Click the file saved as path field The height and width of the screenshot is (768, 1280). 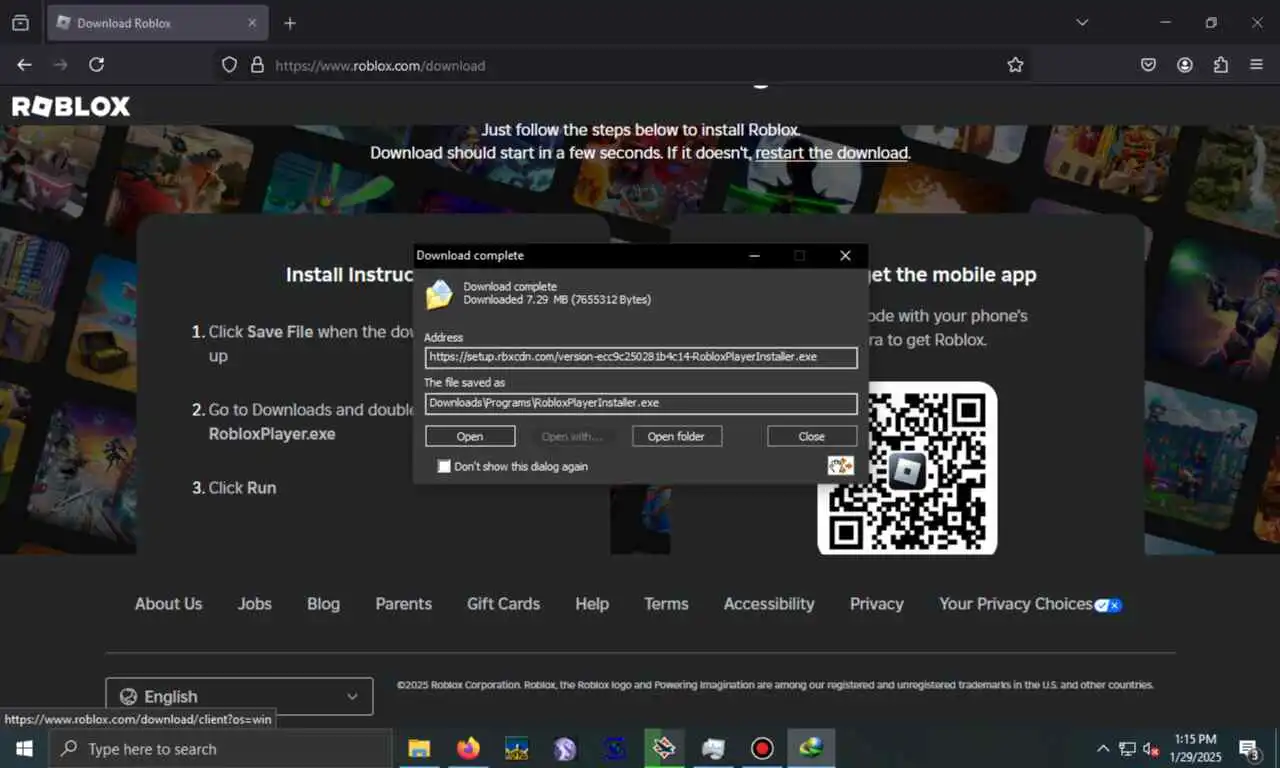[x=641, y=403]
